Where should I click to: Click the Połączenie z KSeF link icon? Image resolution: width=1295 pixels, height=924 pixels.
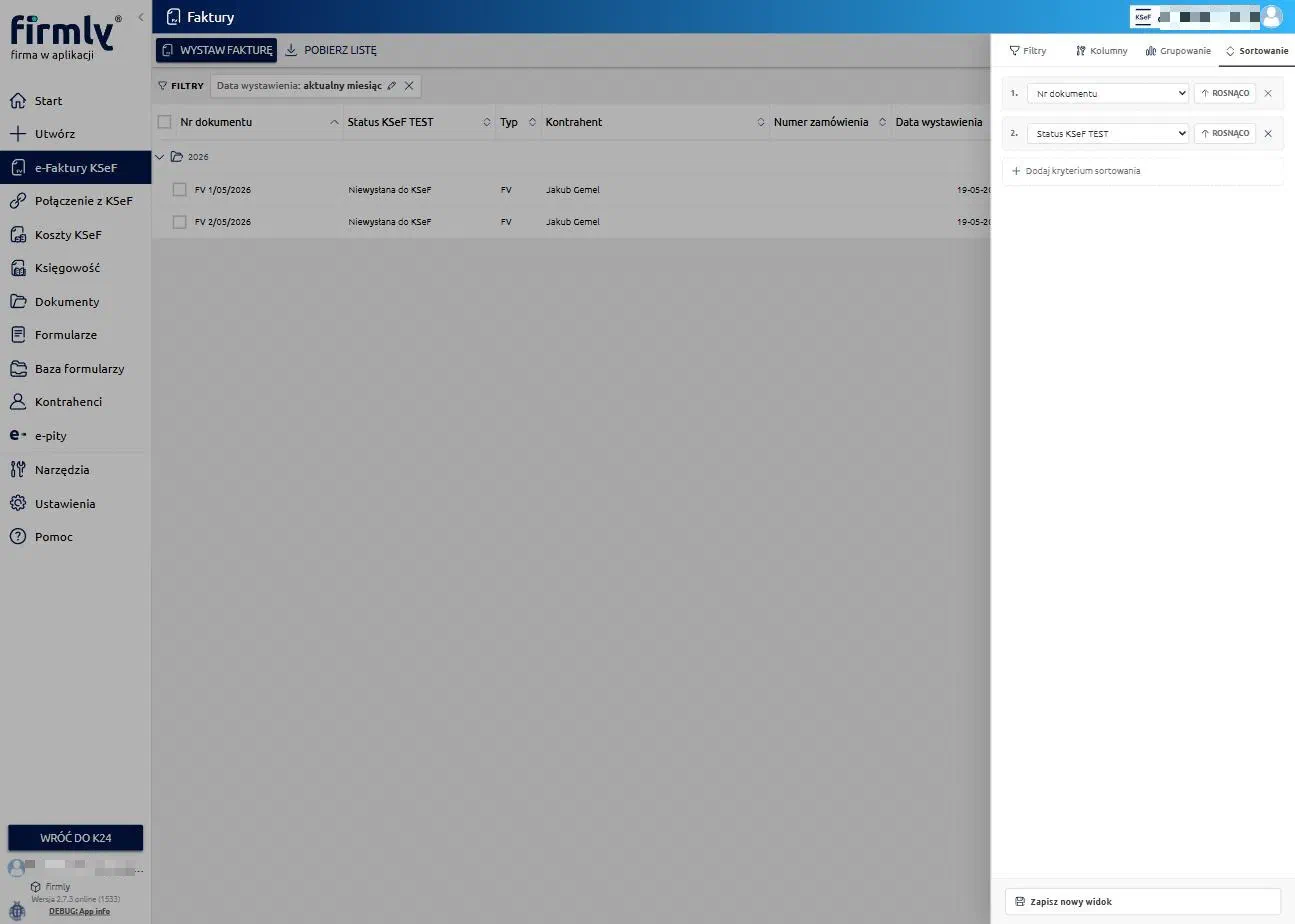click(17, 201)
